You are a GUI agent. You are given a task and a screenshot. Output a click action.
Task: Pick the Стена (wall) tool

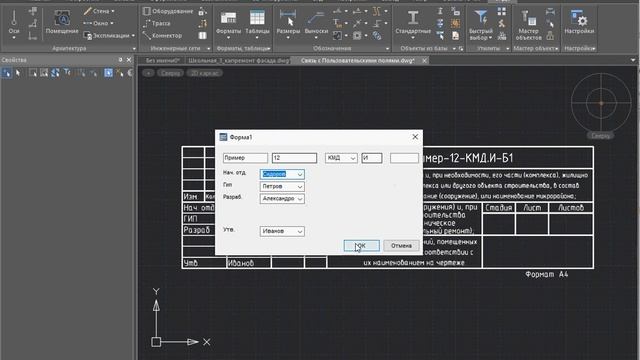99,11
